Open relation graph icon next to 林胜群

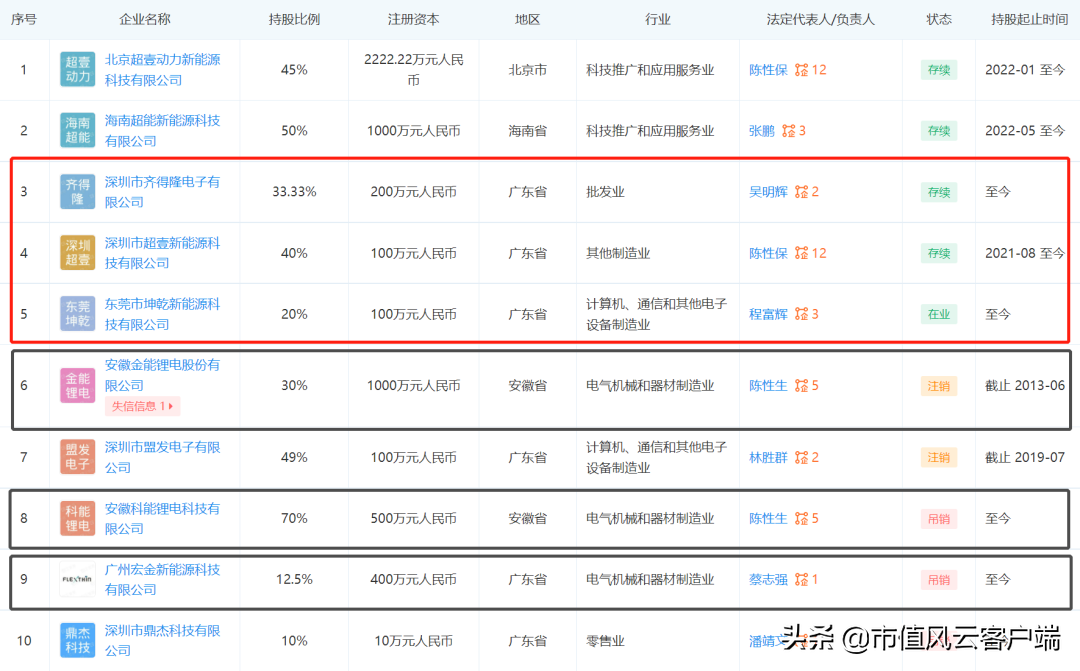(x=801, y=457)
